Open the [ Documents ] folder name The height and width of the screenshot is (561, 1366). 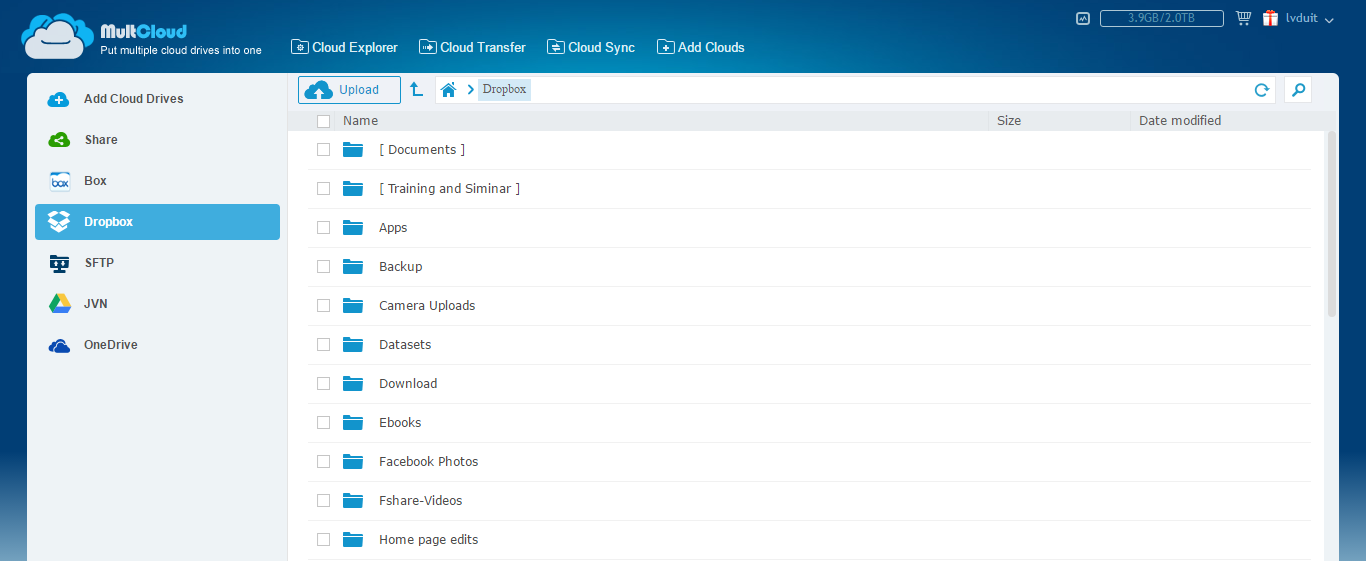422,149
